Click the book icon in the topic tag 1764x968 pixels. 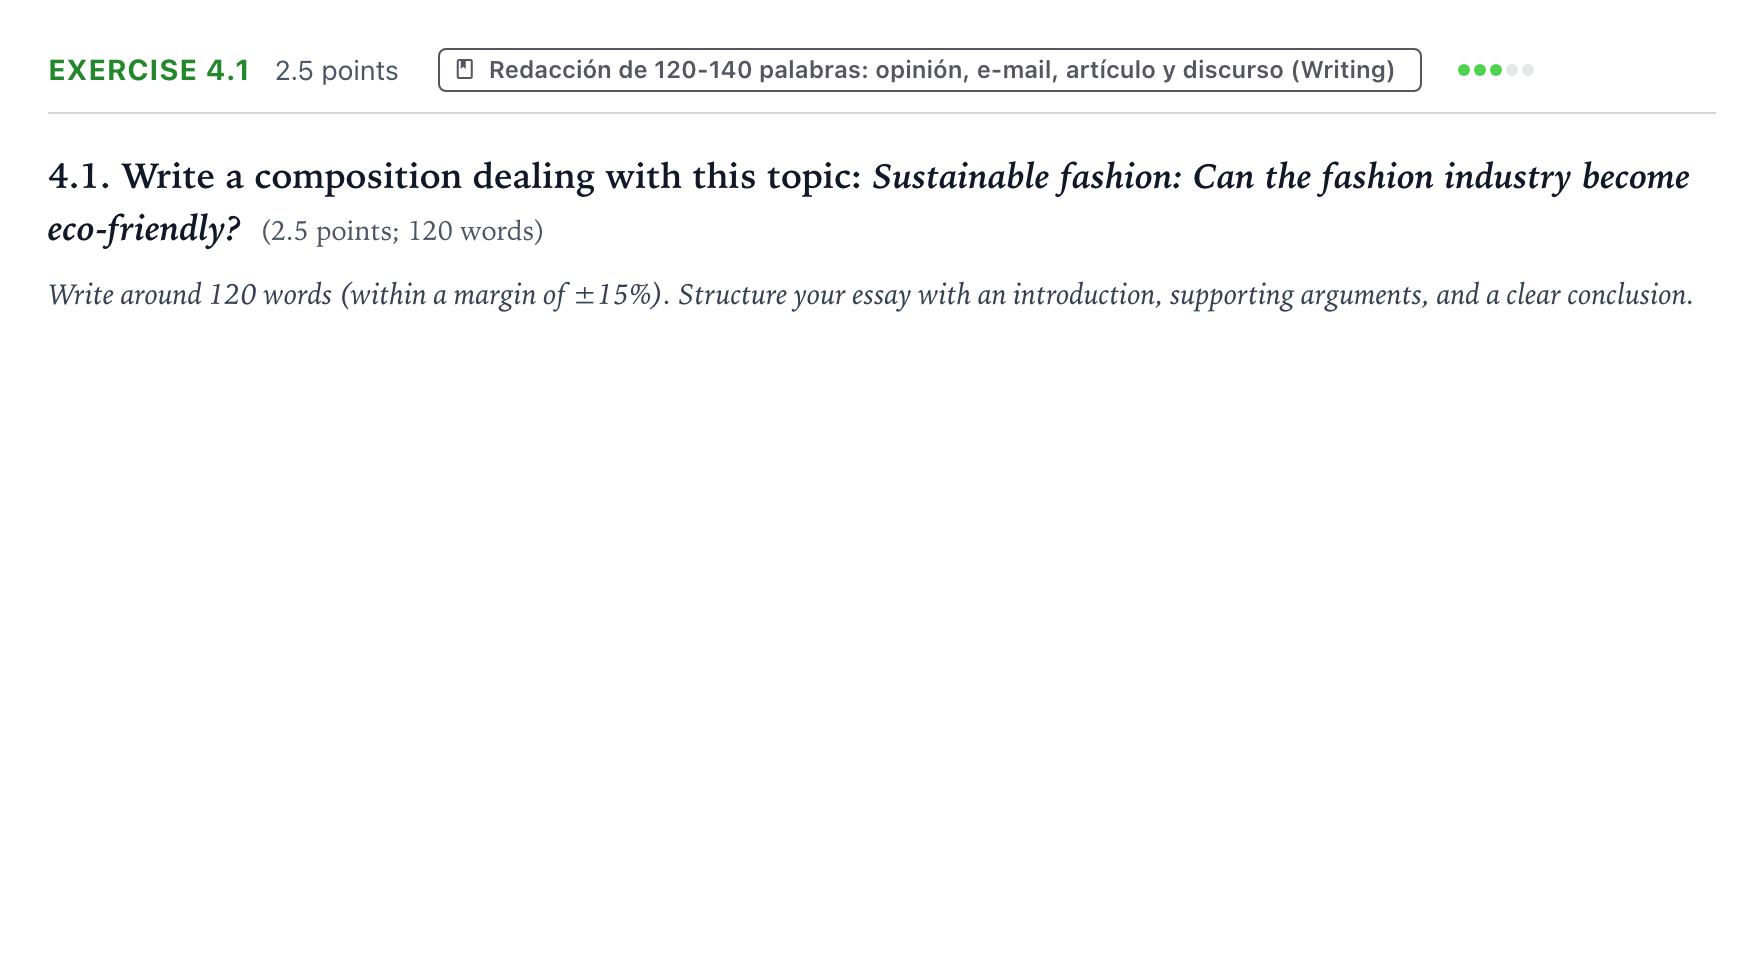point(465,69)
